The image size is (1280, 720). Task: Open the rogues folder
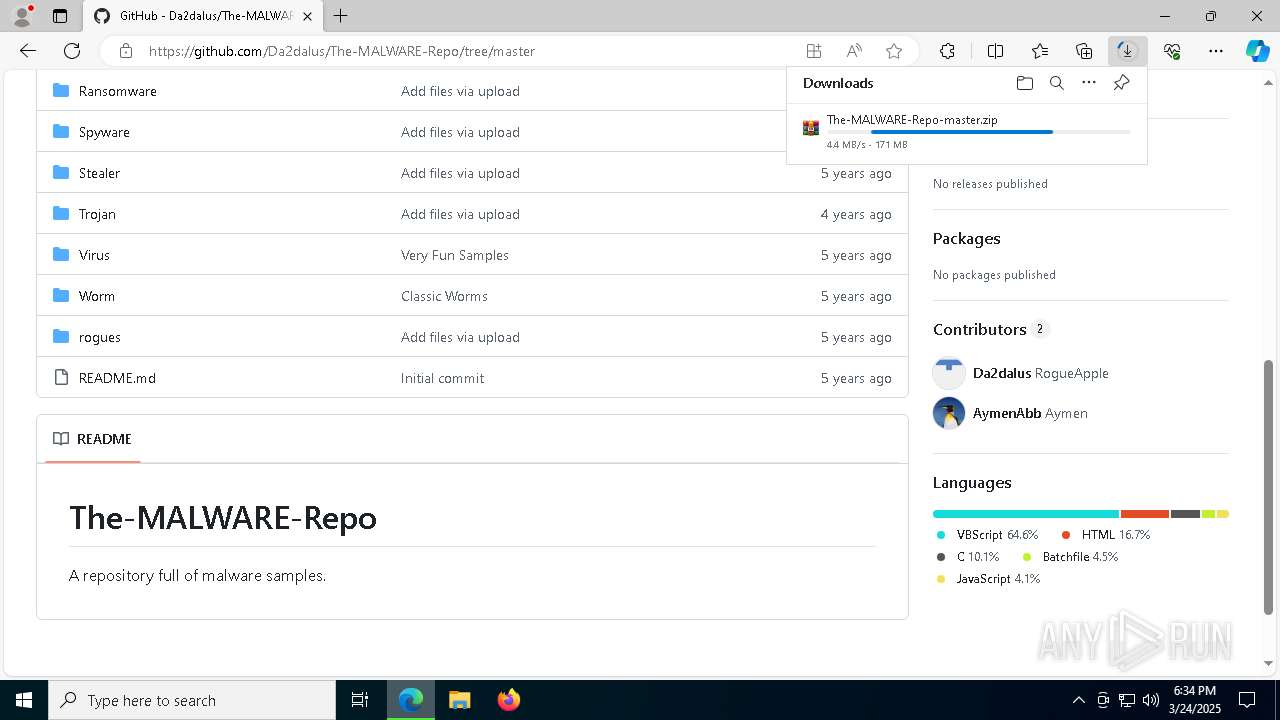pyautogui.click(x=100, y=337)
